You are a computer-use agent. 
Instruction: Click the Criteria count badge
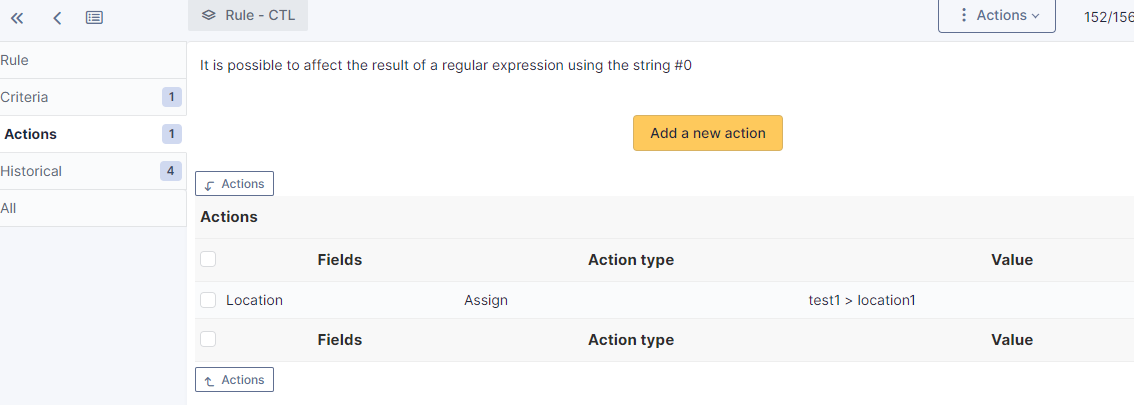pos(171,97)
